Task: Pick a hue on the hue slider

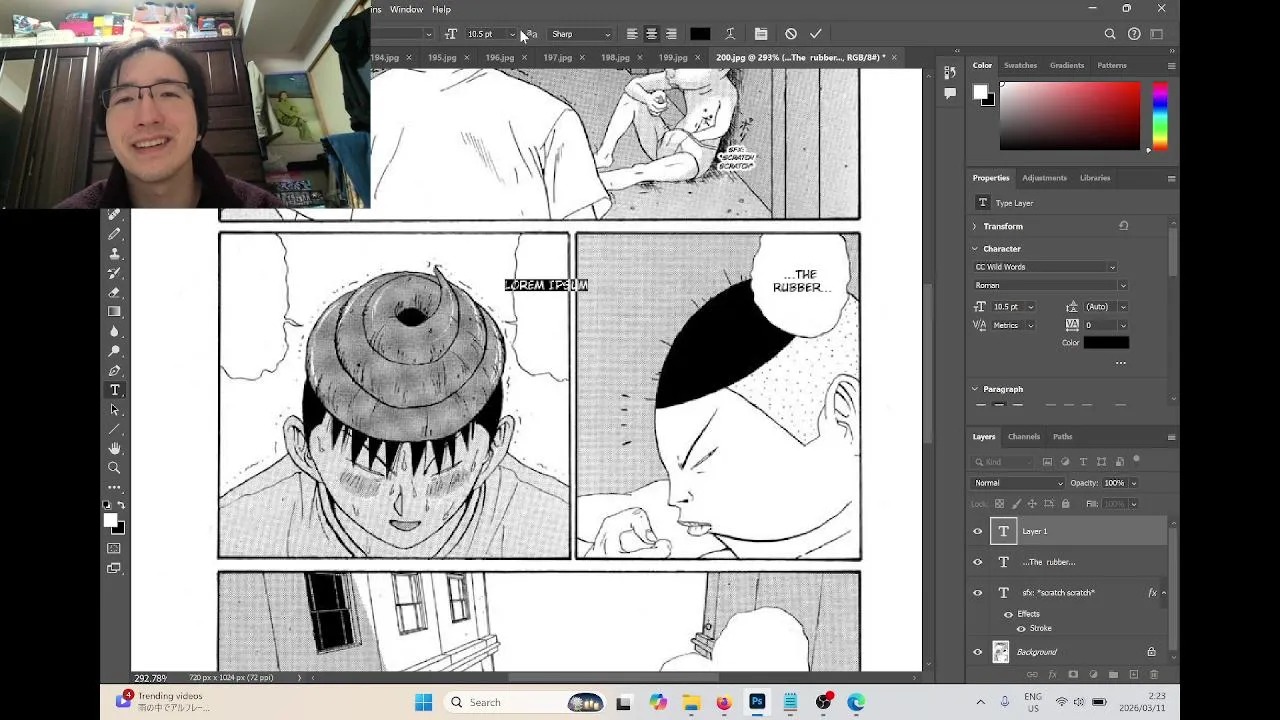Action: 1159,117
